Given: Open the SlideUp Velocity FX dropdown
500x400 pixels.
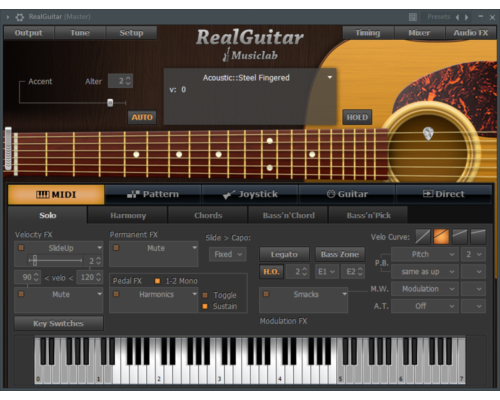Looking at the screenshot, I should click(99, 248).
